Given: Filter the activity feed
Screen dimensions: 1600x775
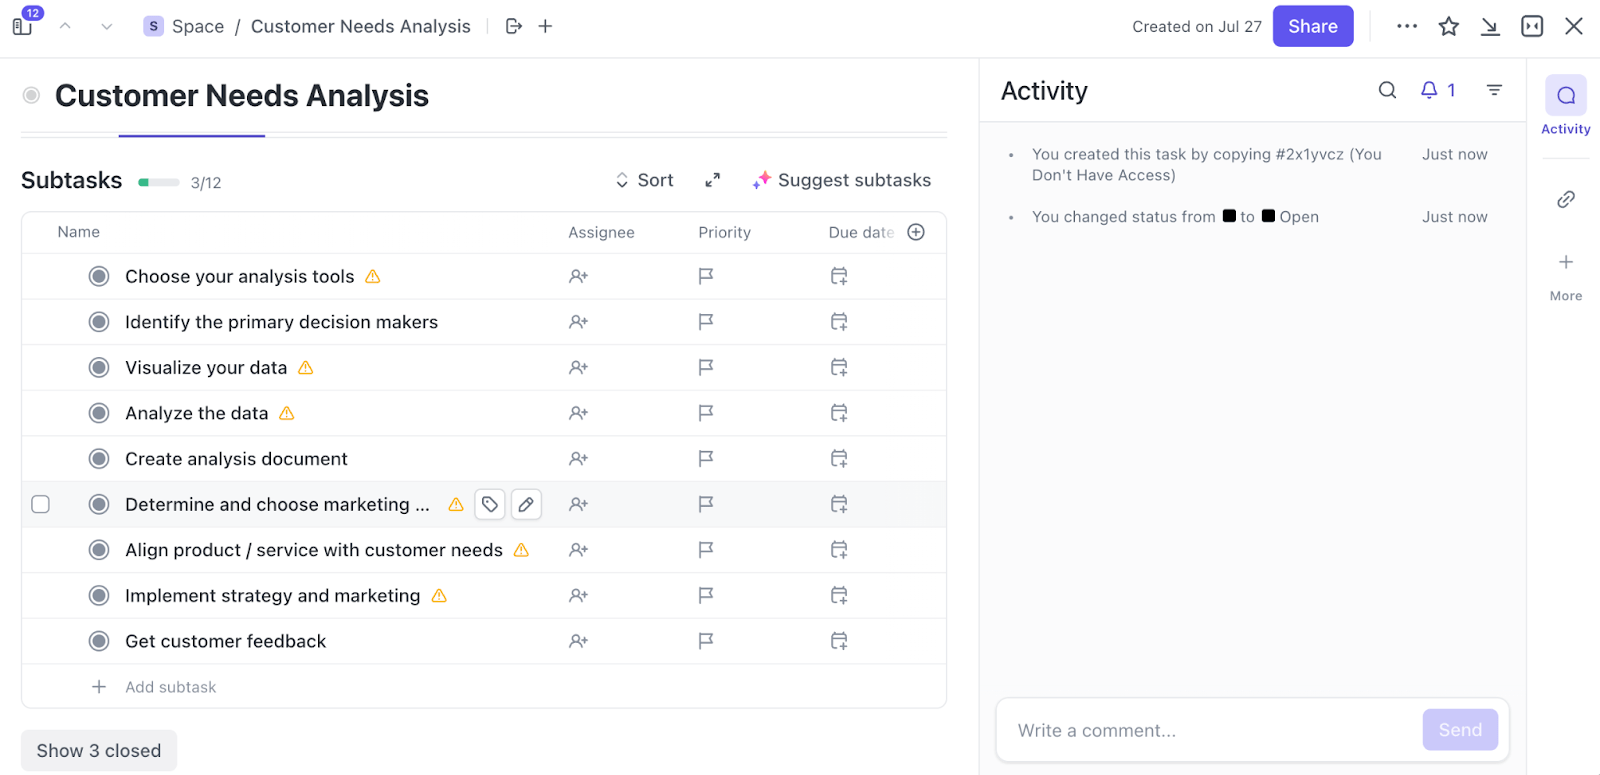Looking at the screenshot, I should pos(1494,90).
